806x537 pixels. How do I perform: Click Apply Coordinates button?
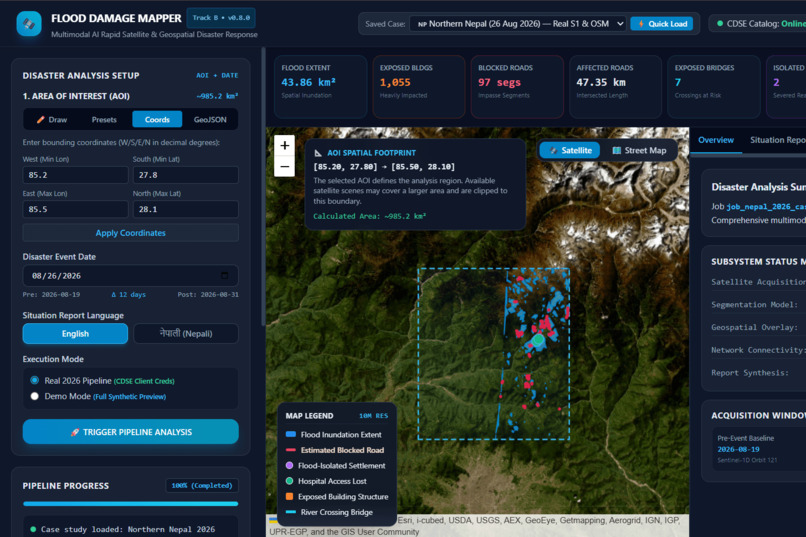[x=131, y=233]
